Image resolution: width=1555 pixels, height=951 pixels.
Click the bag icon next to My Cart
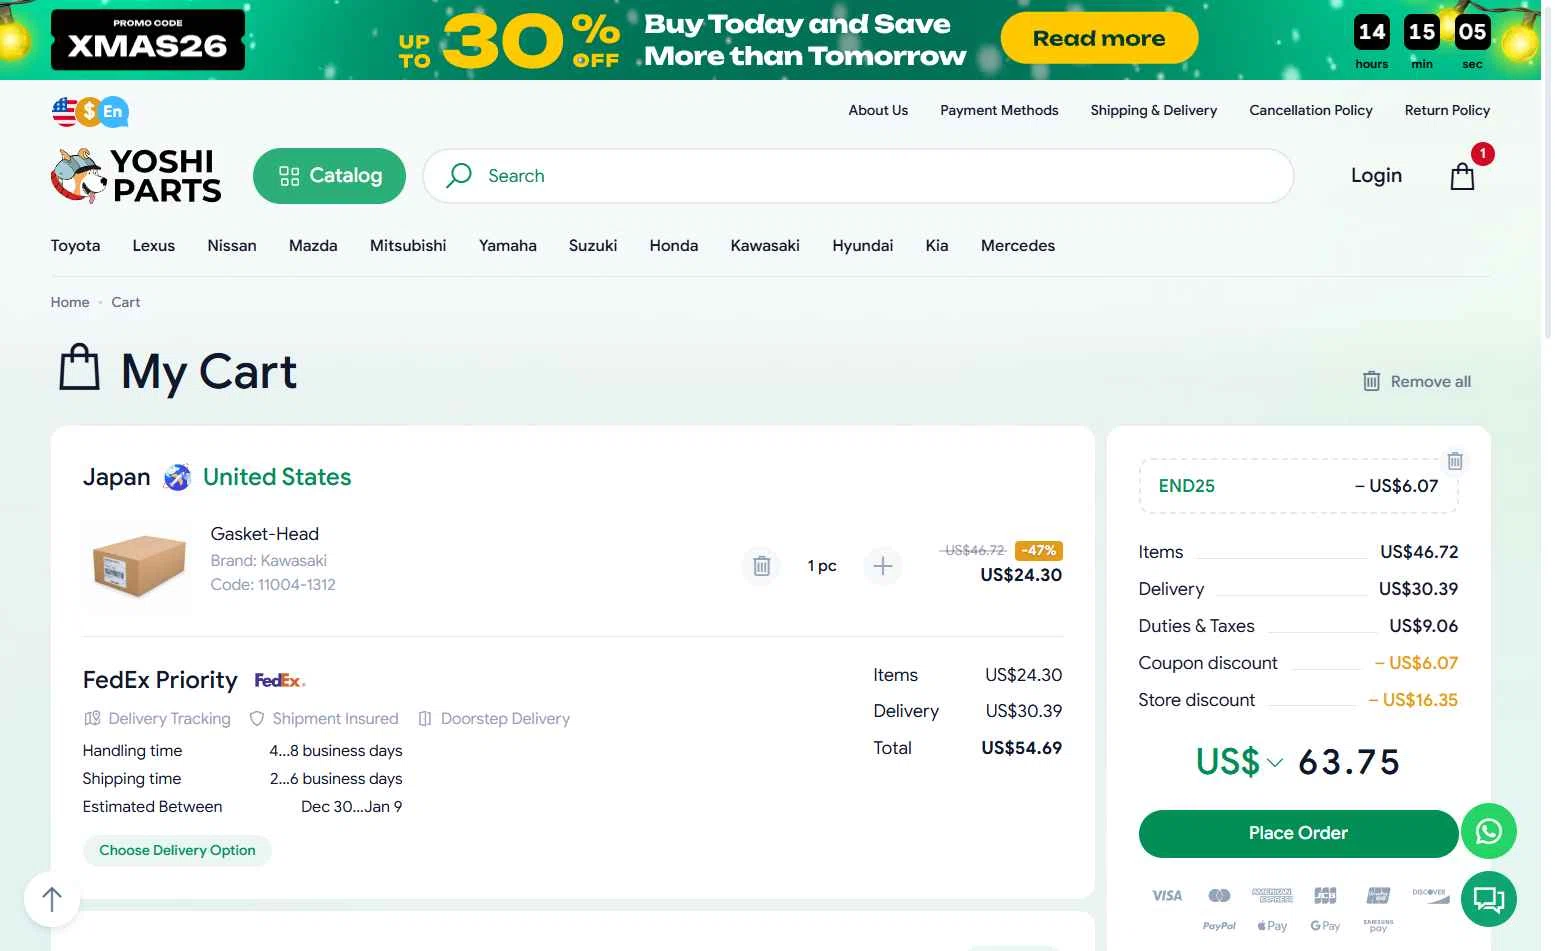80,368
